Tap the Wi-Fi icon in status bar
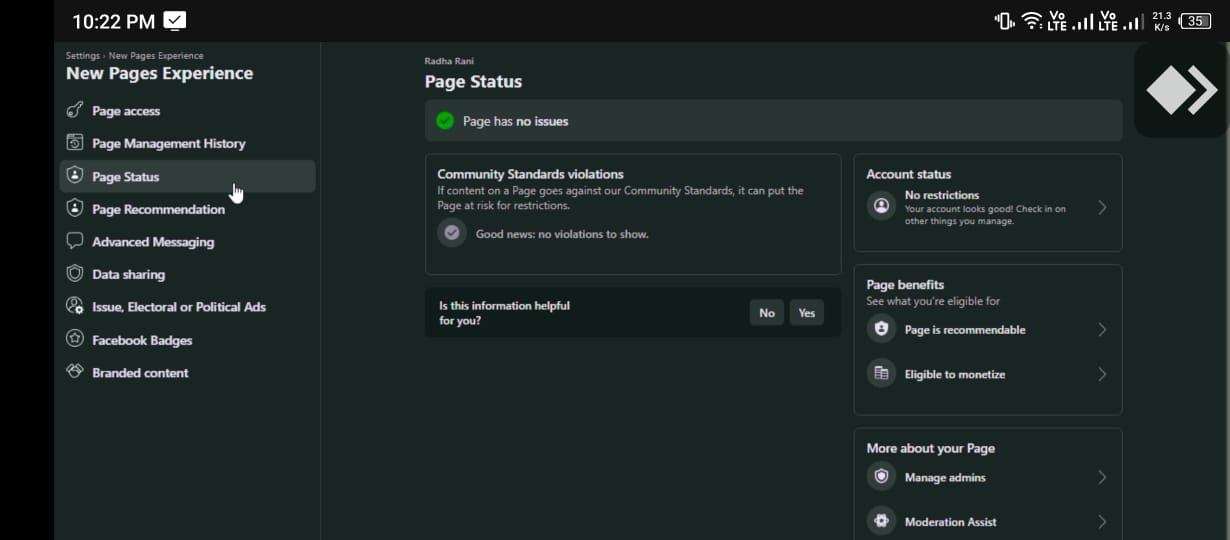The height and width of the screenshot is (540, 1230). click(1031, 21)
